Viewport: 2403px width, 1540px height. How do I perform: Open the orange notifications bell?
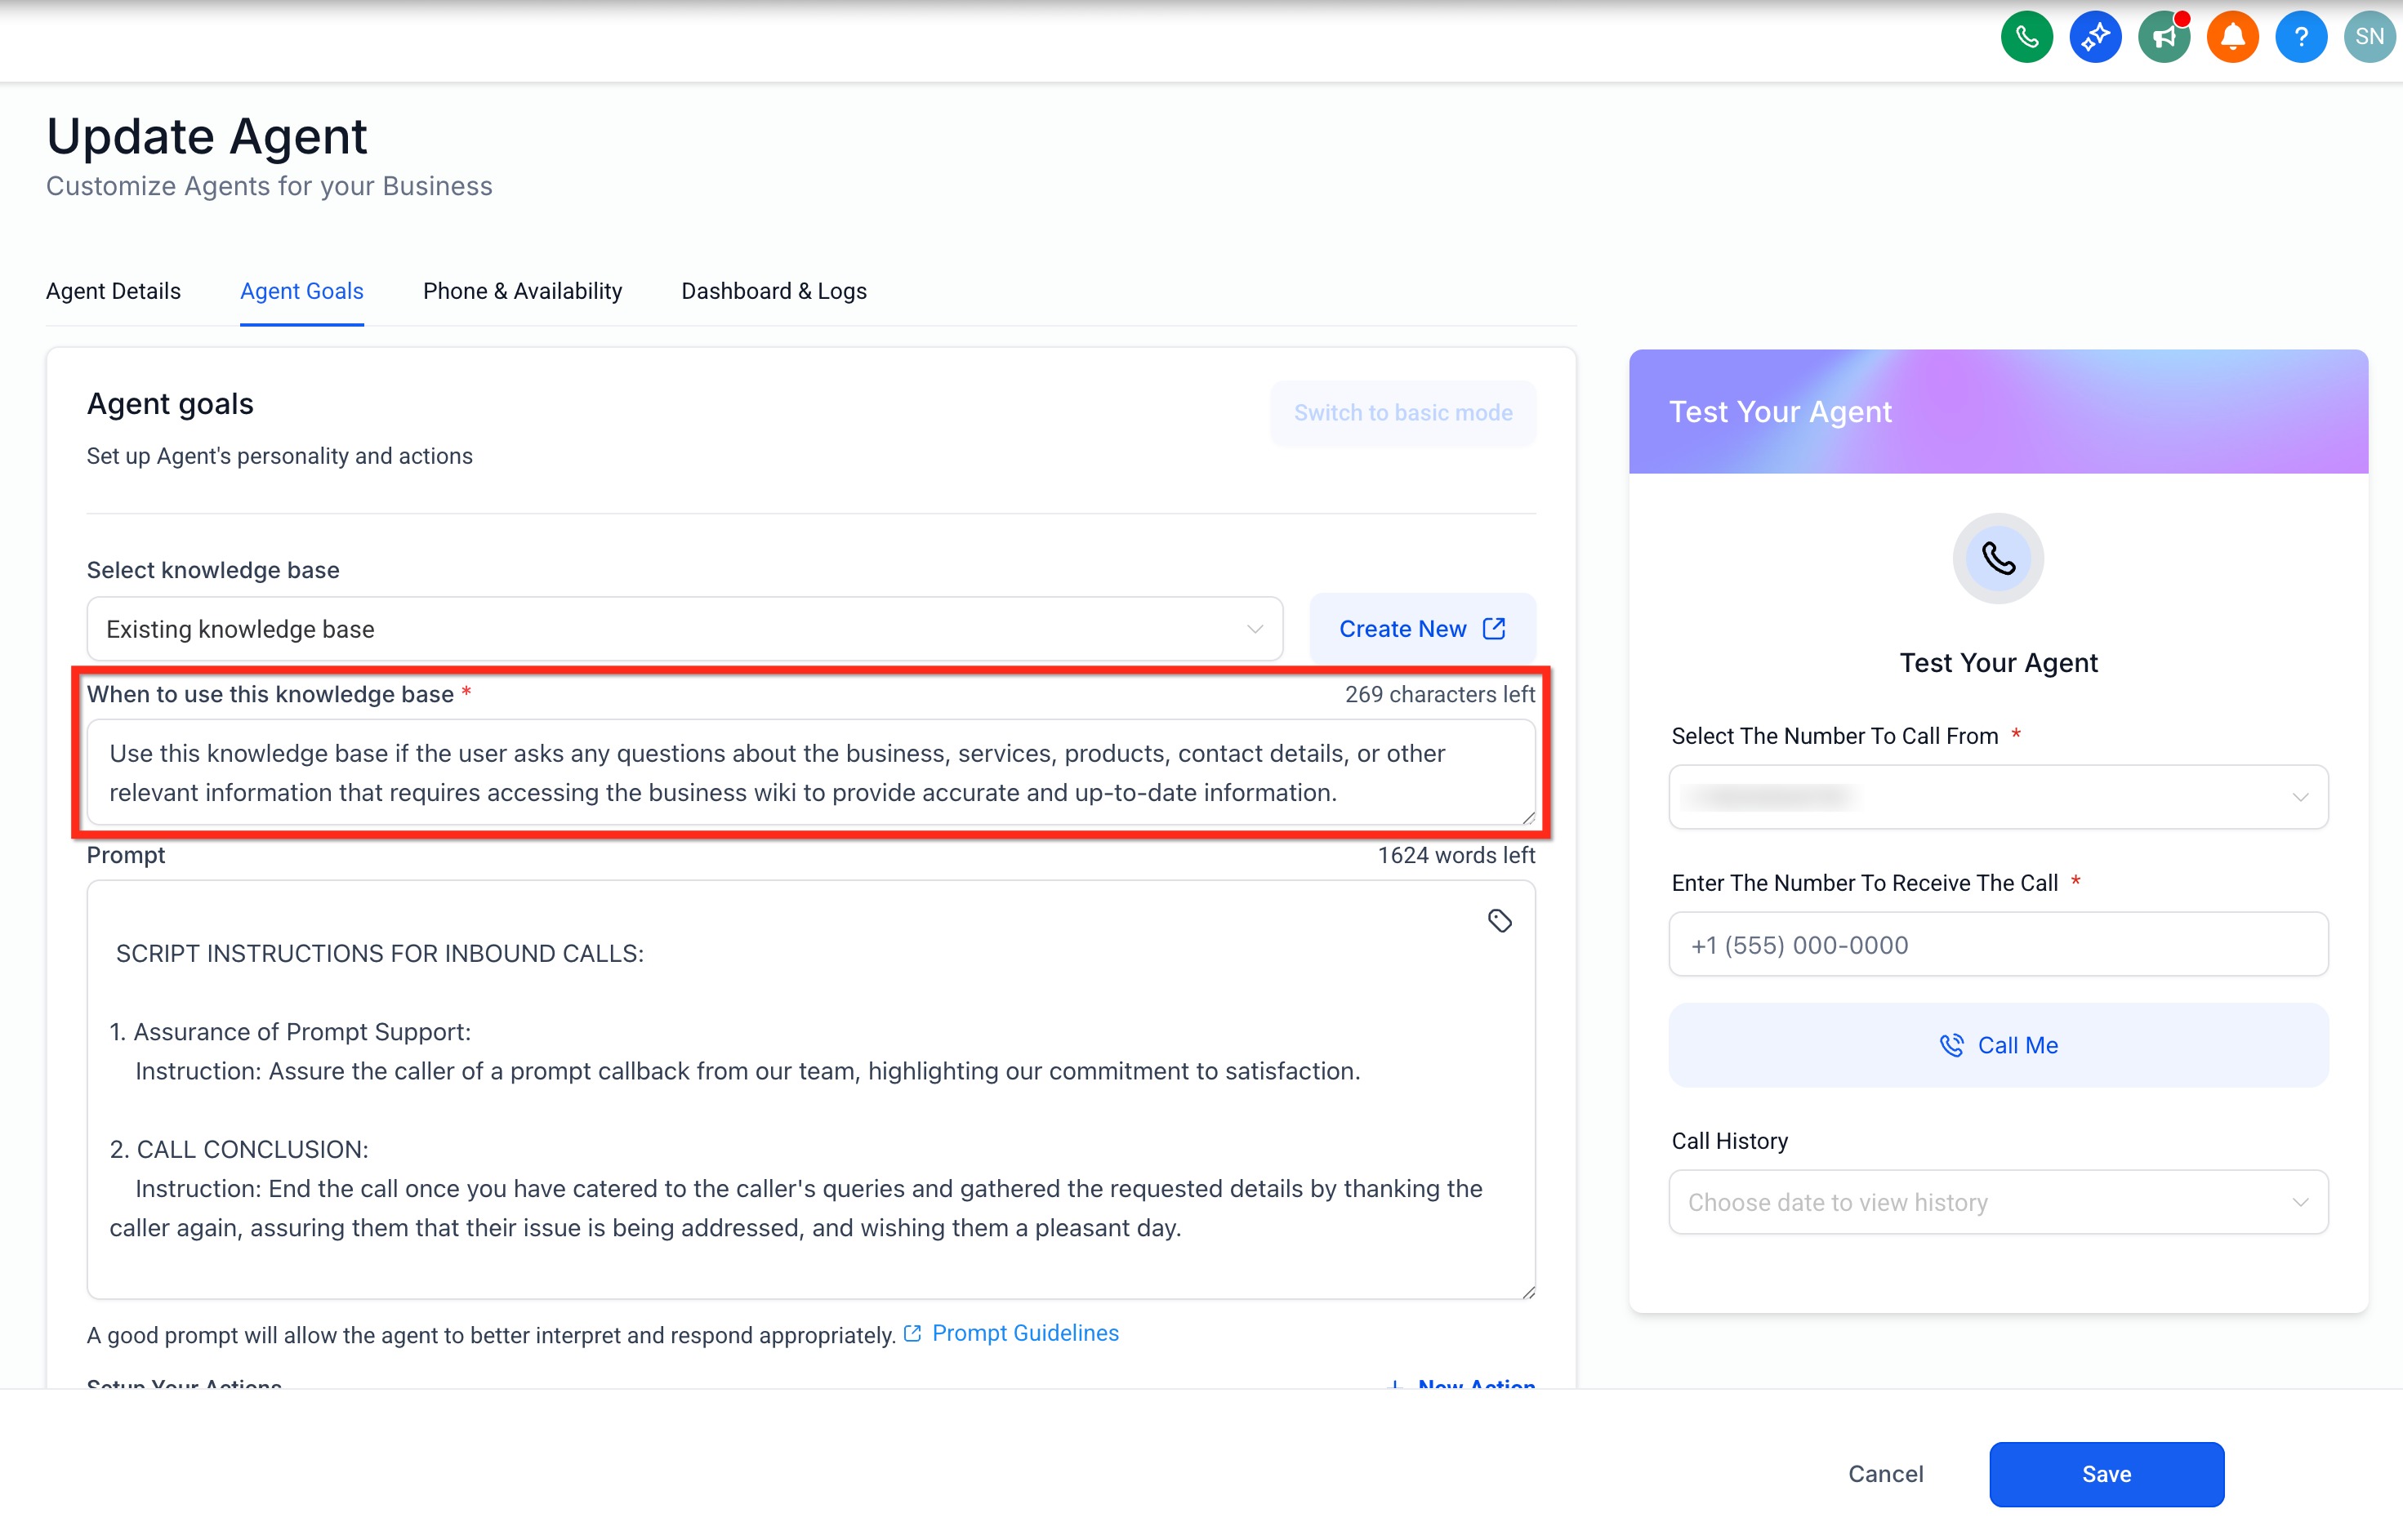coord(2232,38)
